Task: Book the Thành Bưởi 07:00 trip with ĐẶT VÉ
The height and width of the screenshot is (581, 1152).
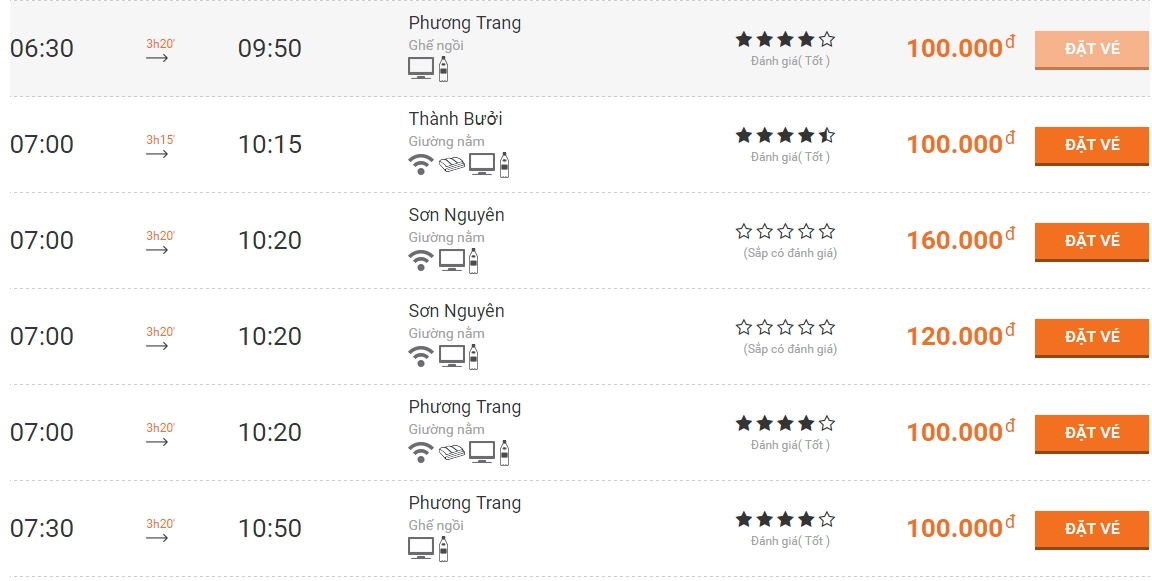Action: pyautogui.click(x=1092, y=146)
